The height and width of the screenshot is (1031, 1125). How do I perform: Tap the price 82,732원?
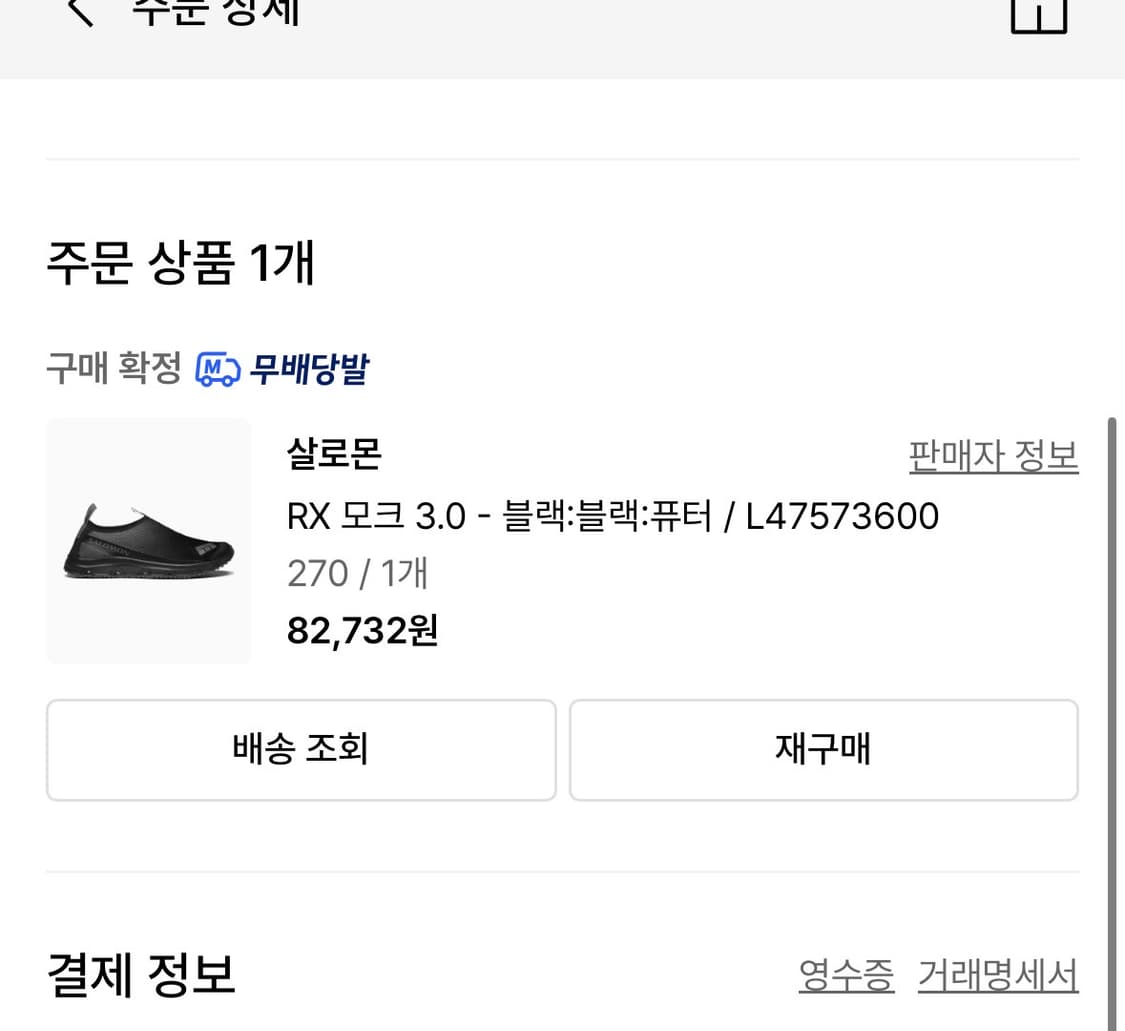pyautogui.click(x=361, y=629)
